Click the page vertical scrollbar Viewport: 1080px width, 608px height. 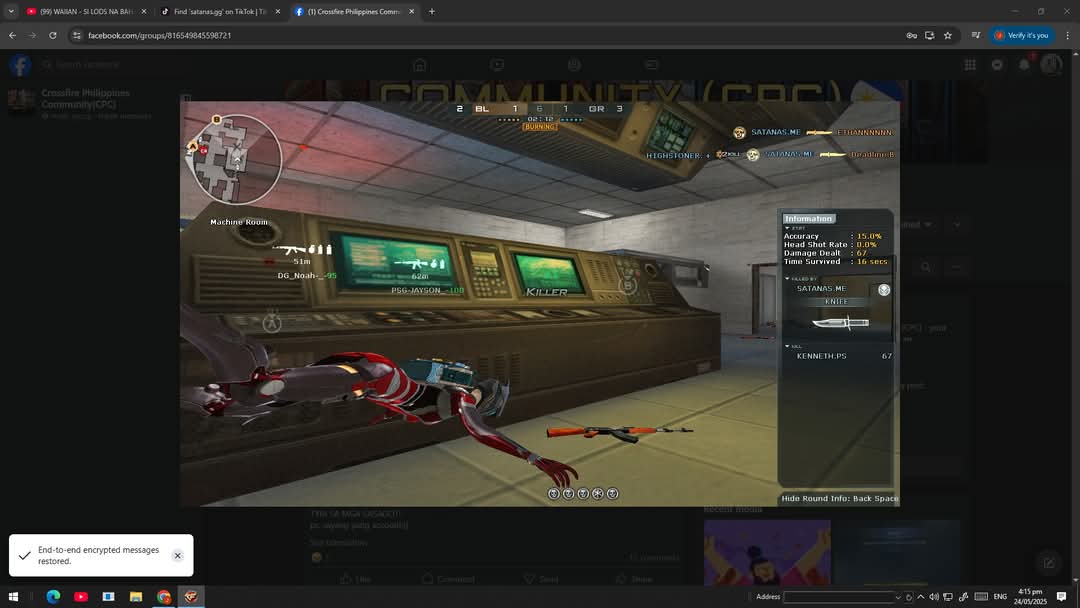coord(1076,317)
